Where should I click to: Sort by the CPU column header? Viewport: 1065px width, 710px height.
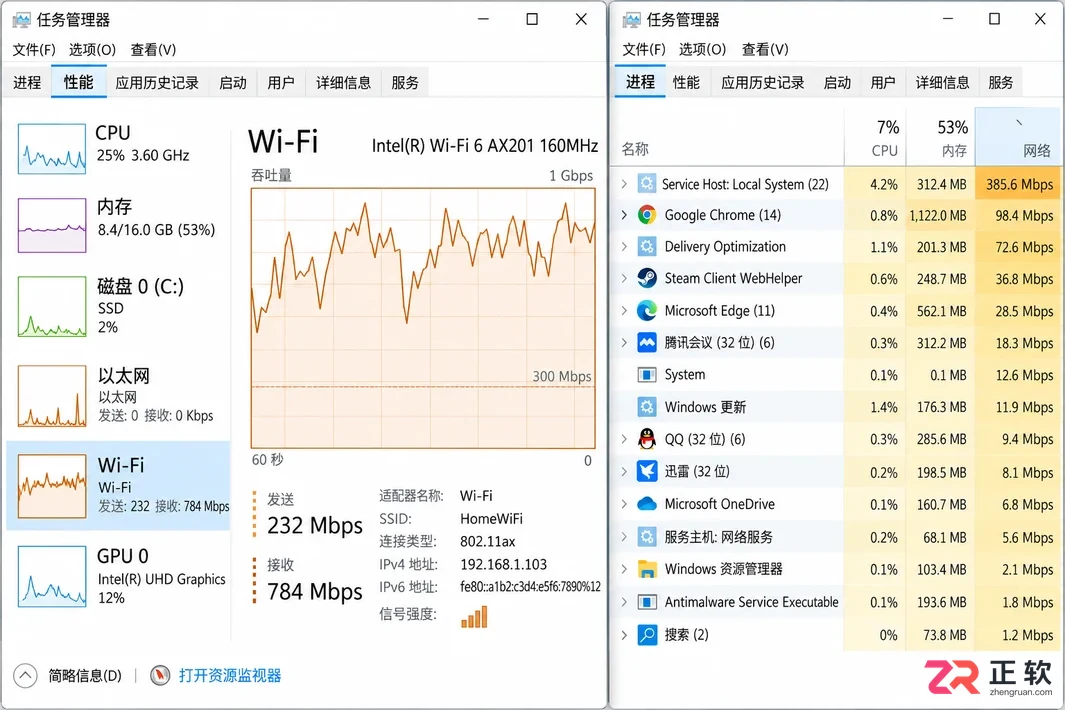click(x=876, y=137)
